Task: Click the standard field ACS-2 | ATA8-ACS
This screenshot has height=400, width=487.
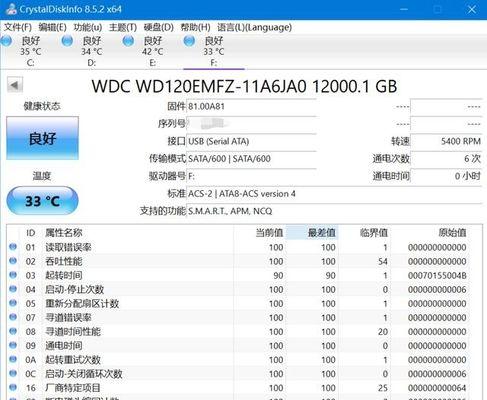Action: pos(334,194)
